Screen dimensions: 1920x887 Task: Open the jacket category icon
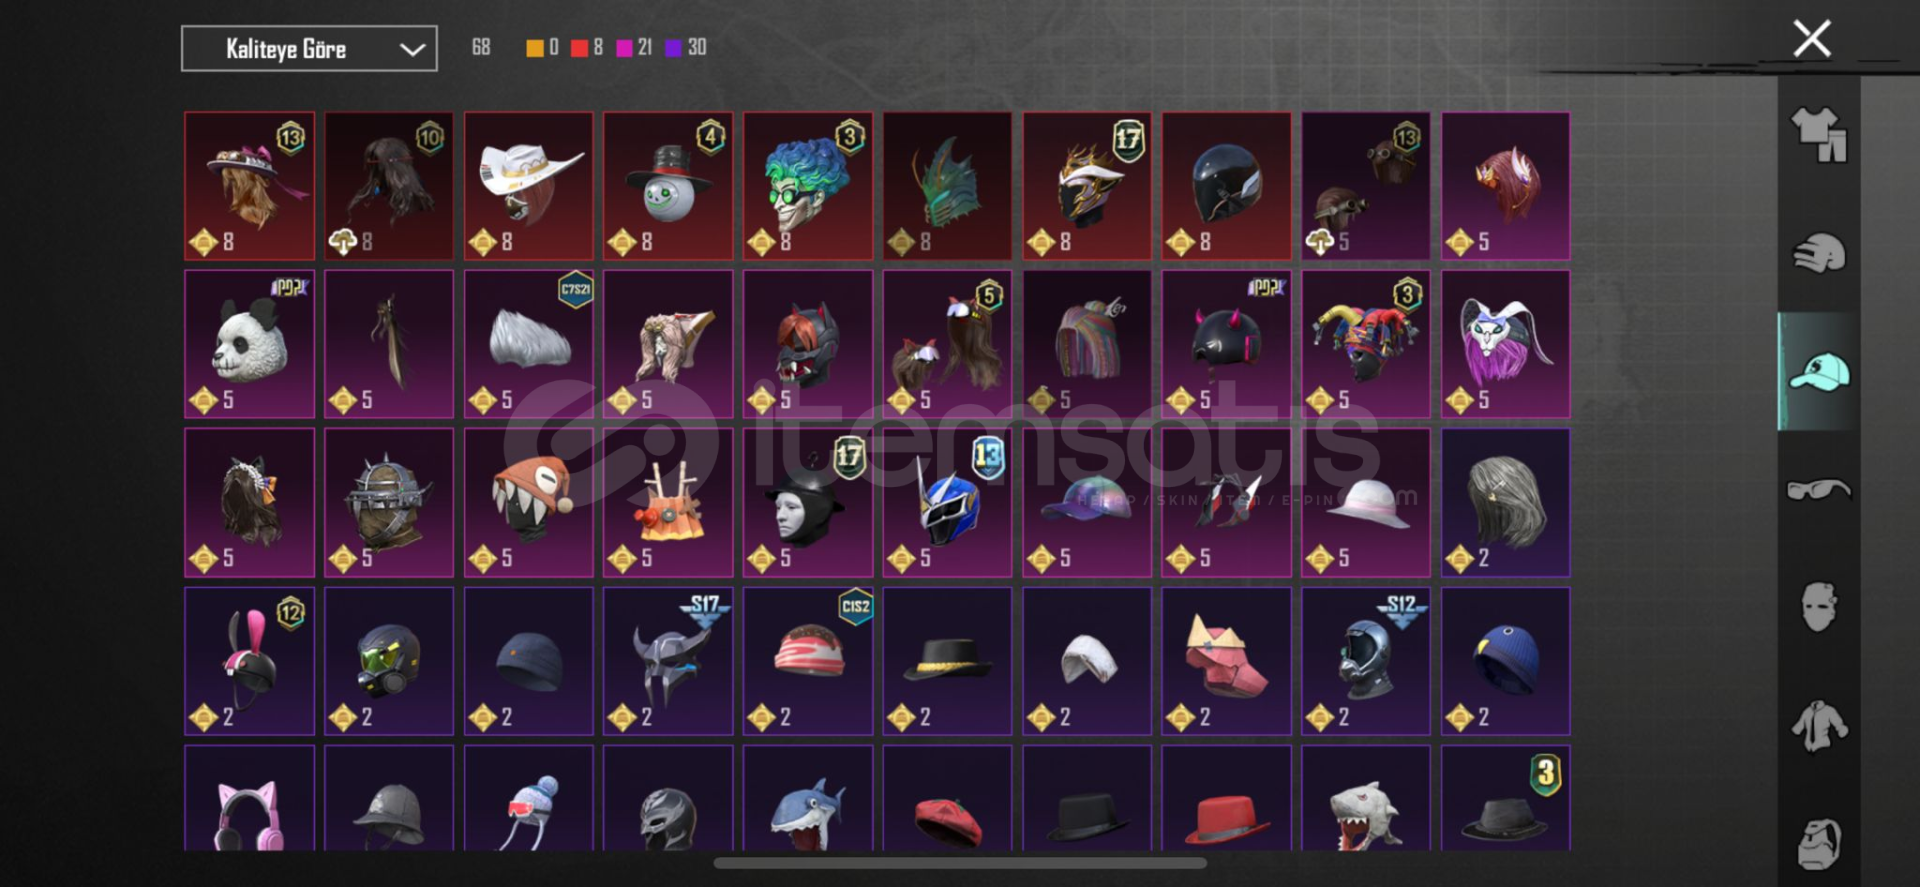point(1819,726)
